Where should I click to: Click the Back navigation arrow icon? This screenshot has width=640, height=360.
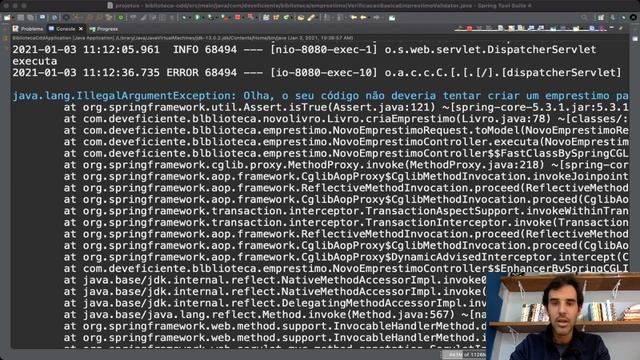tap(363, 18)
